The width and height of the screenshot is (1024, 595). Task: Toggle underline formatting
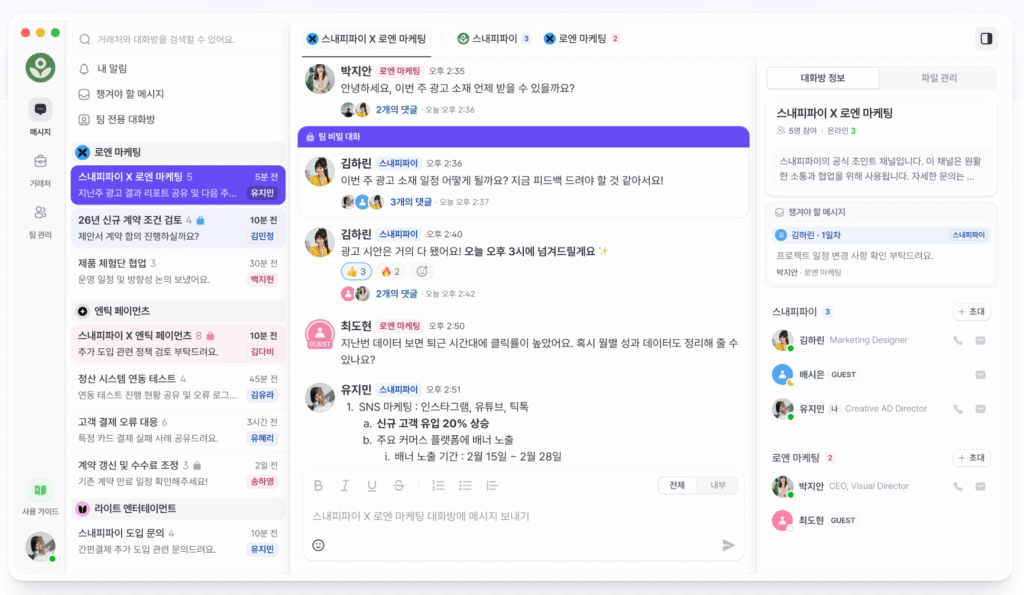[x=372, y=485]
